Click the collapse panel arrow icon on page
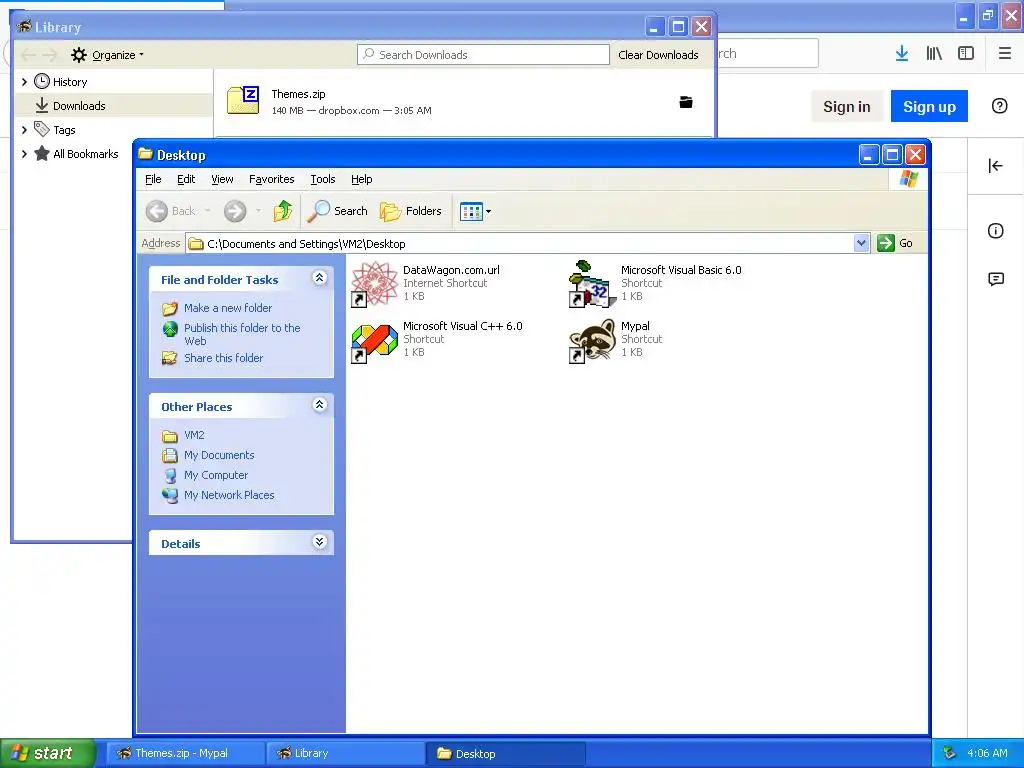1024x768 pixels. 995,166
